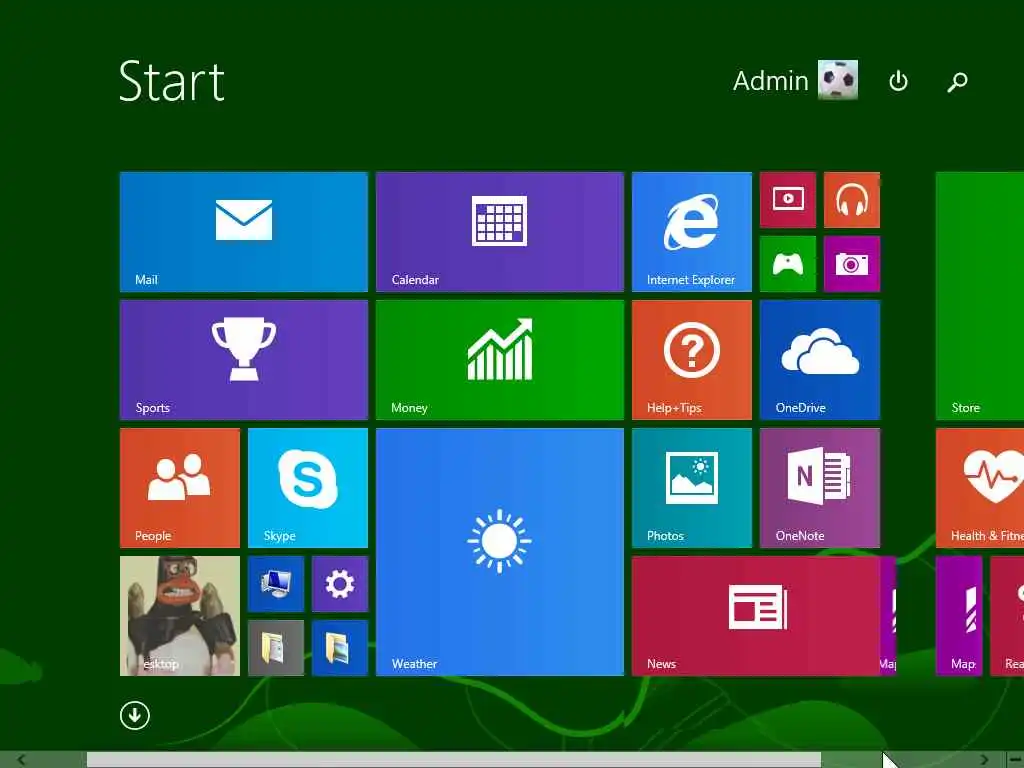The width and height of the screenshot is (1024, 768).
Task: Launch the Skype tile
Action: click(308, 488)
